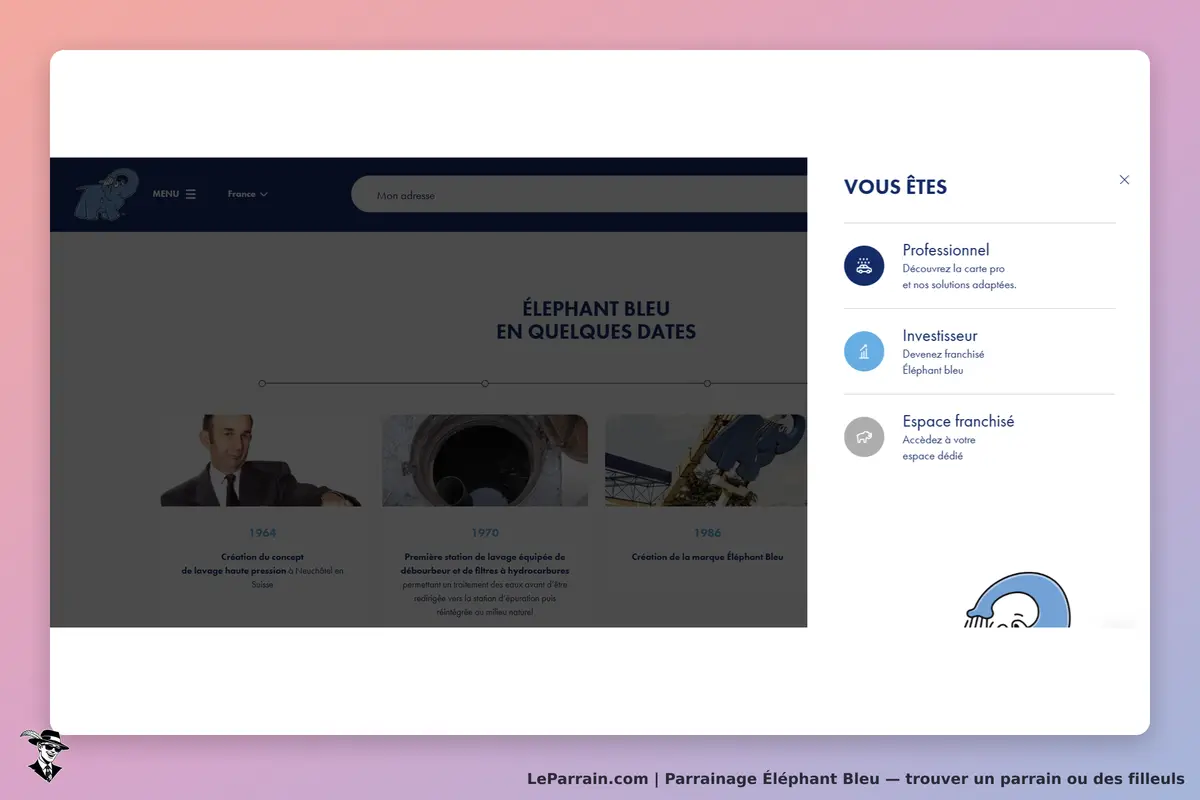Click the Éléphant Bleu logo in header
1200x800 pixels.
tap(106, 194)
